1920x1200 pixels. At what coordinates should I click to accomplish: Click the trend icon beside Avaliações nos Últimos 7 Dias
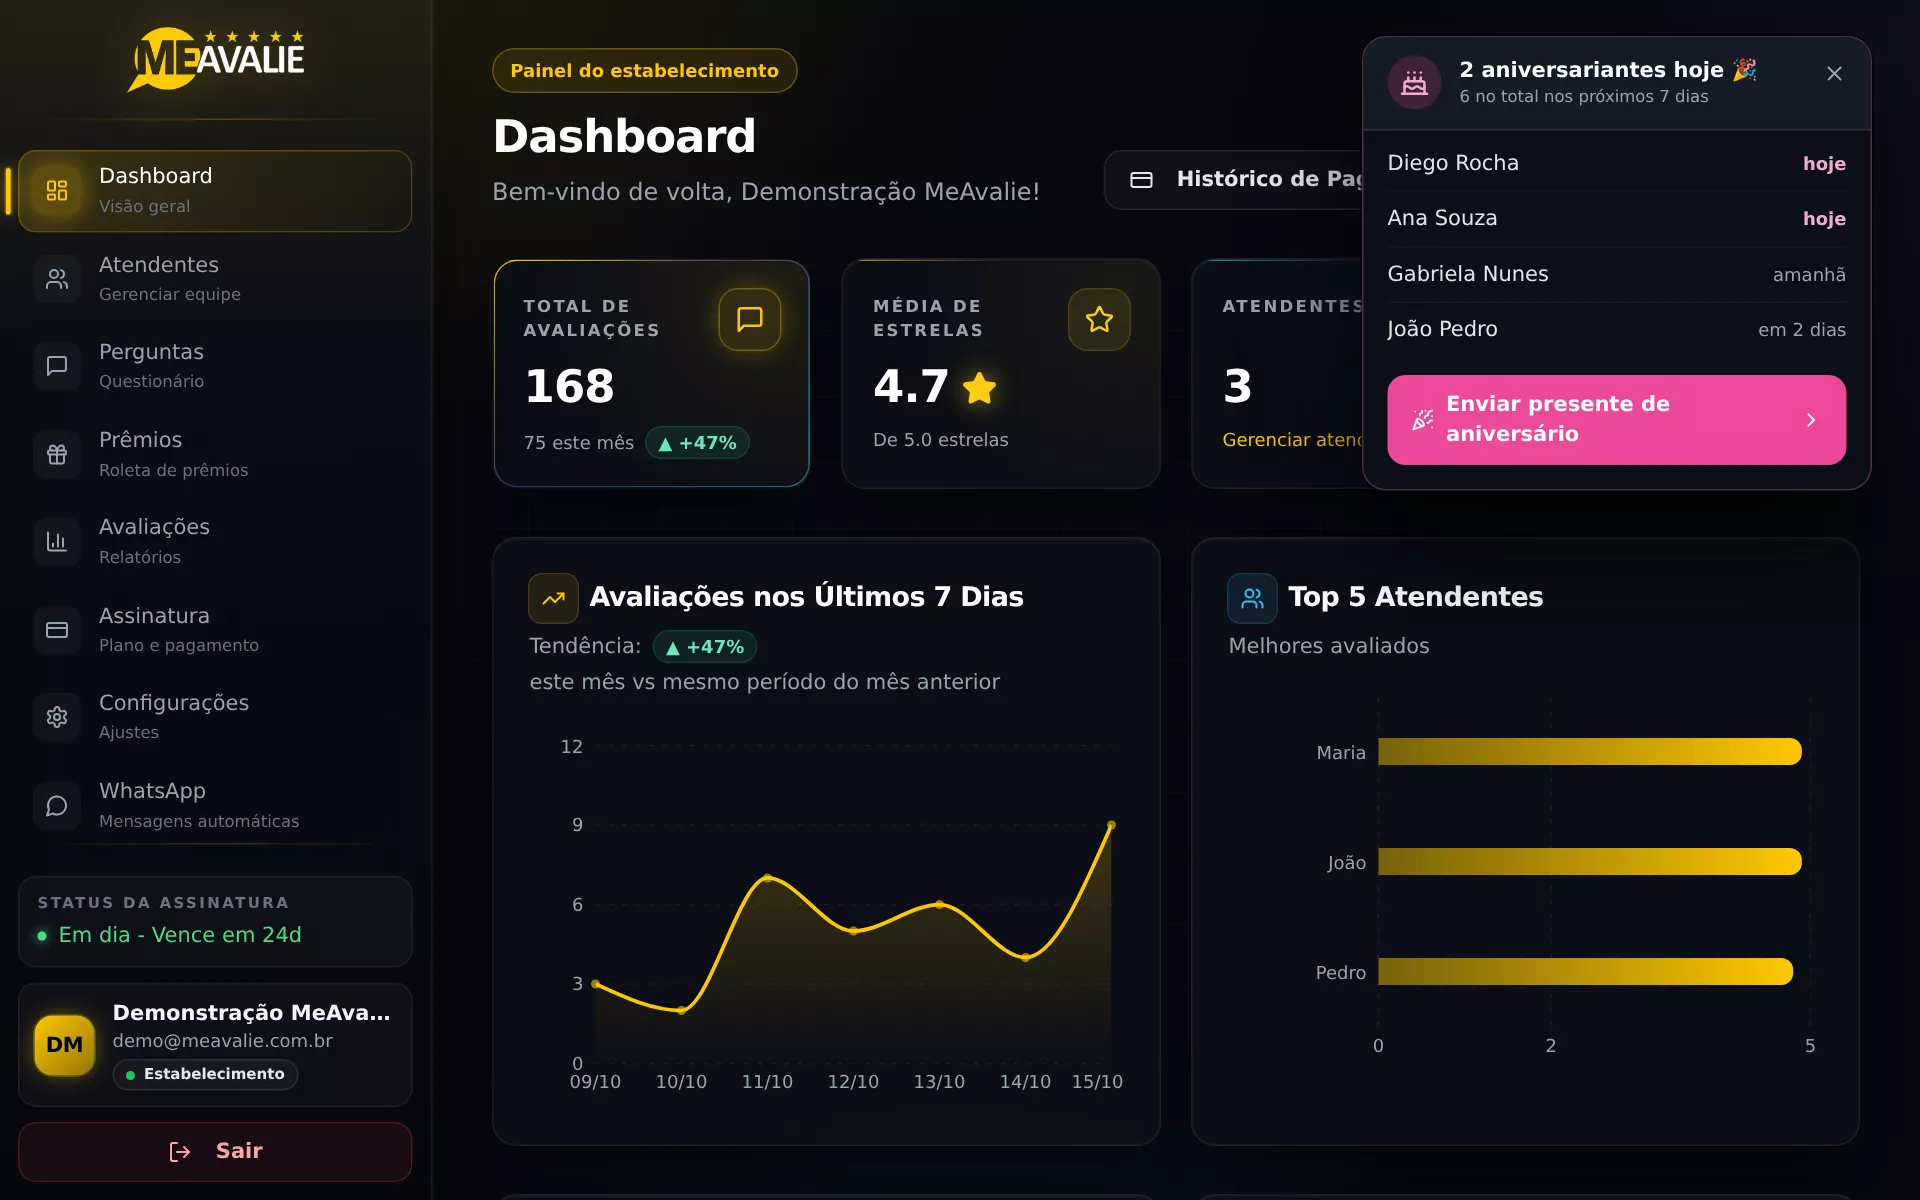pyautogui.click(x=553, y=598)
